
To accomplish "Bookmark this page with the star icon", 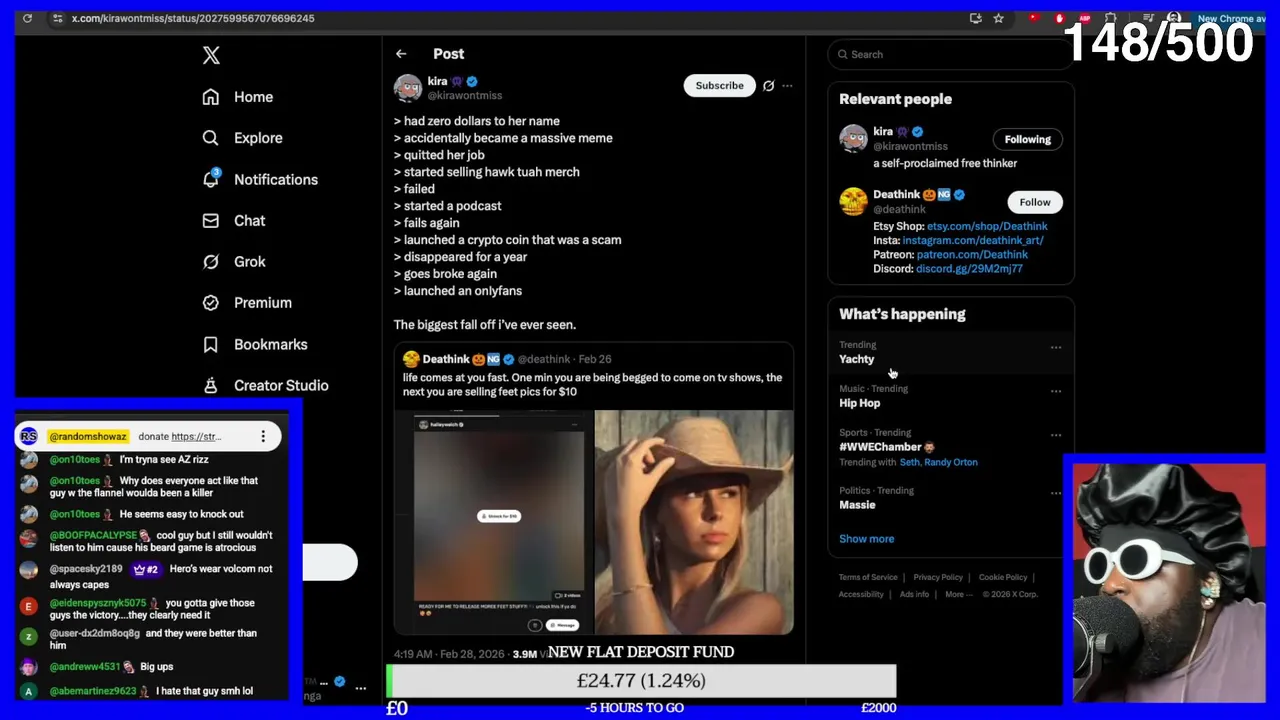I will click(x=998, y=18).
